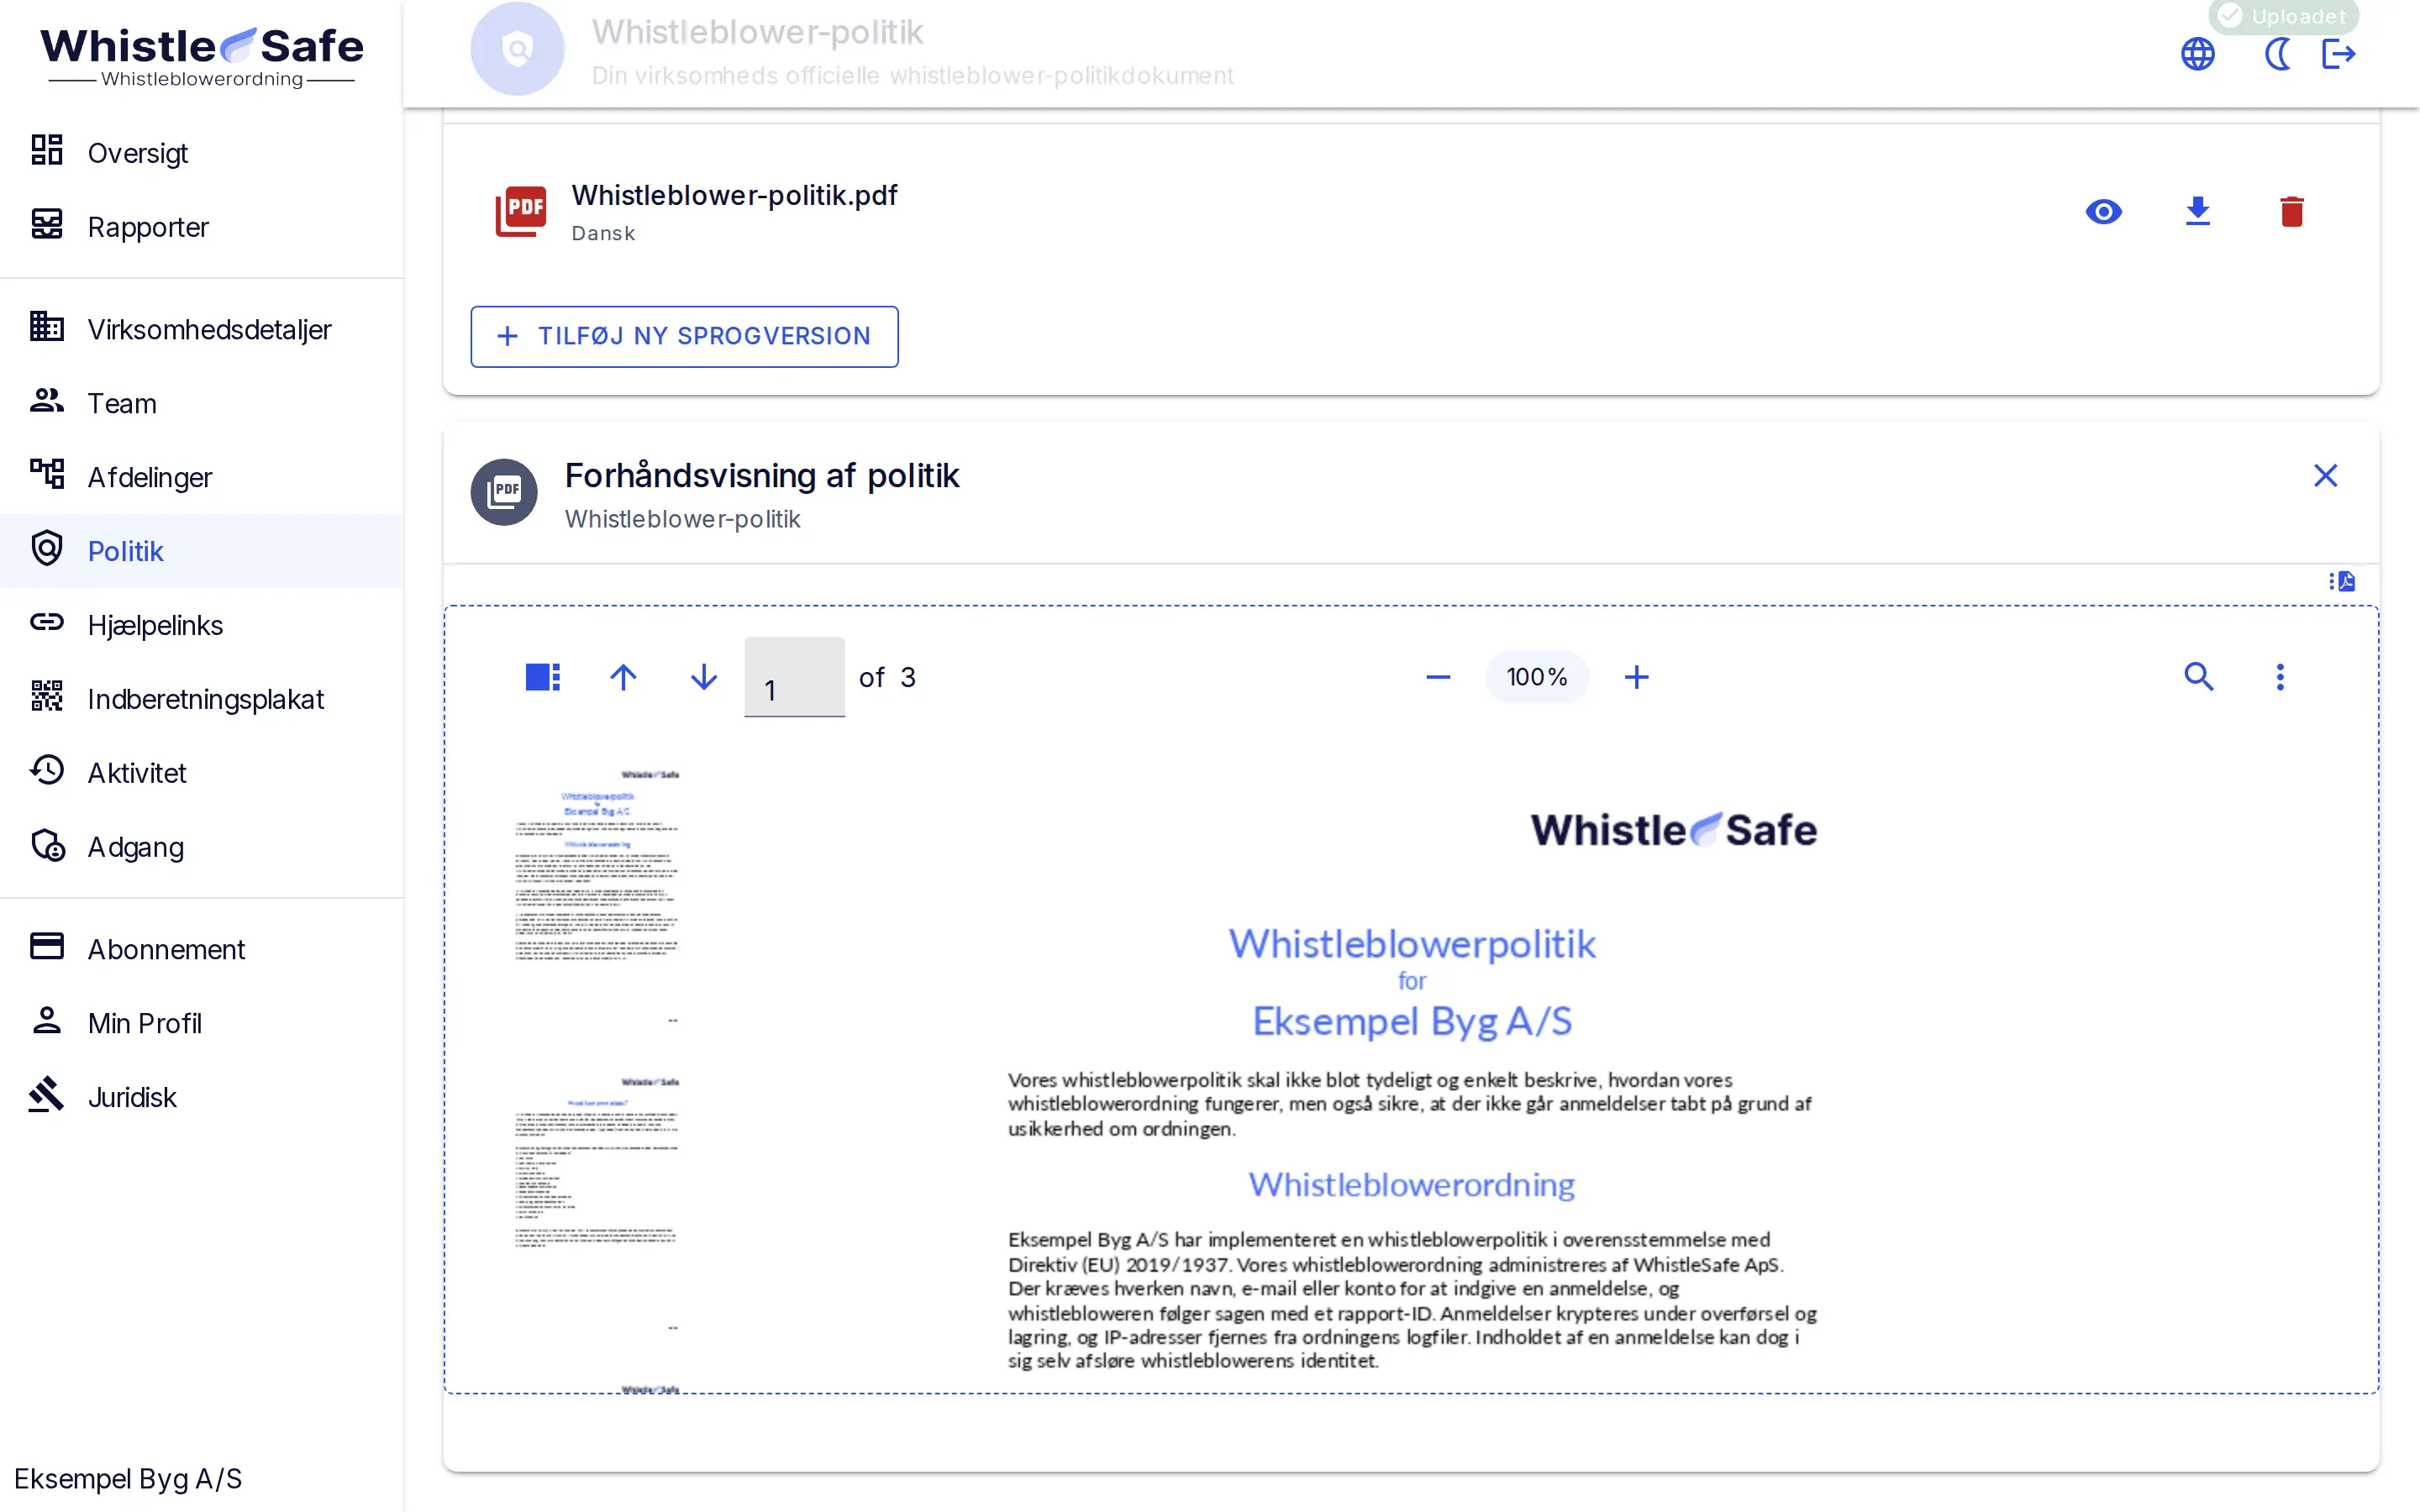
Task: Open the Oversigt dashboard page
Action: coord(201,153)
